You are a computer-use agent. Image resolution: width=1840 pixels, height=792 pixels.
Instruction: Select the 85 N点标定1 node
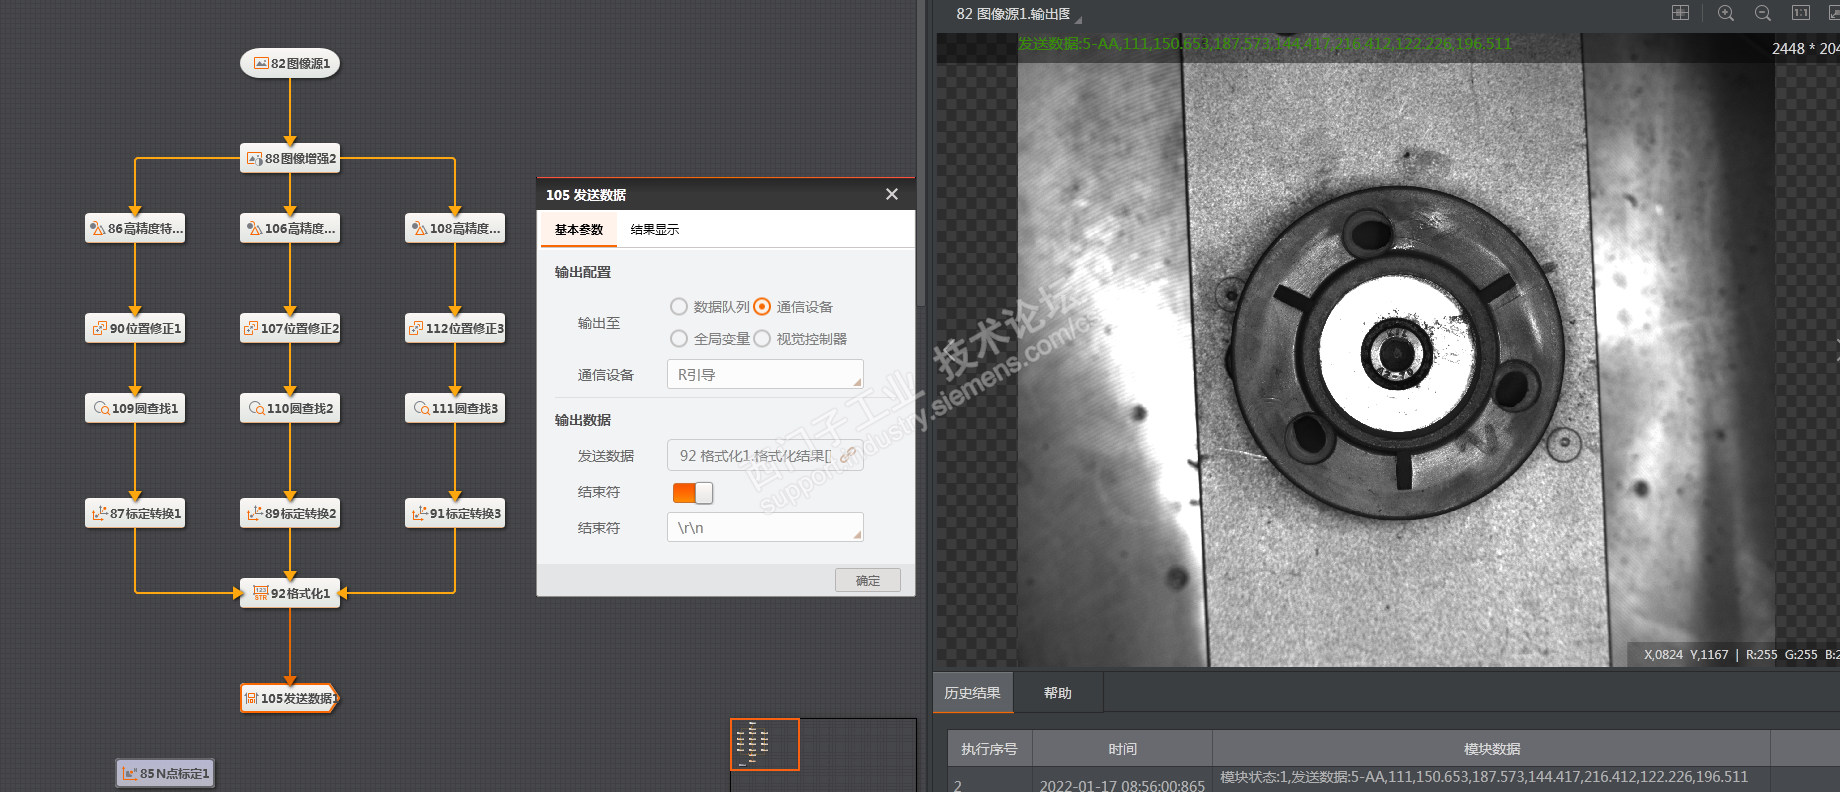165,773
